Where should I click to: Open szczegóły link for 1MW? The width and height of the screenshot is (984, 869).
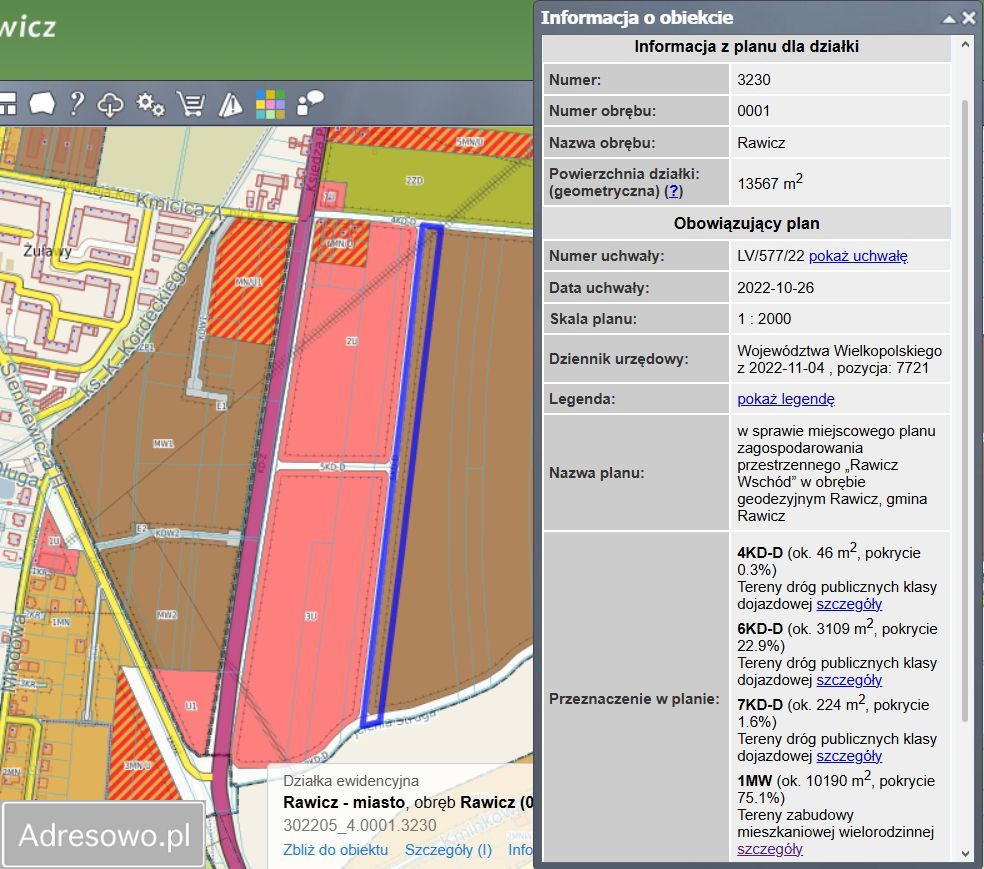(769, 849)
